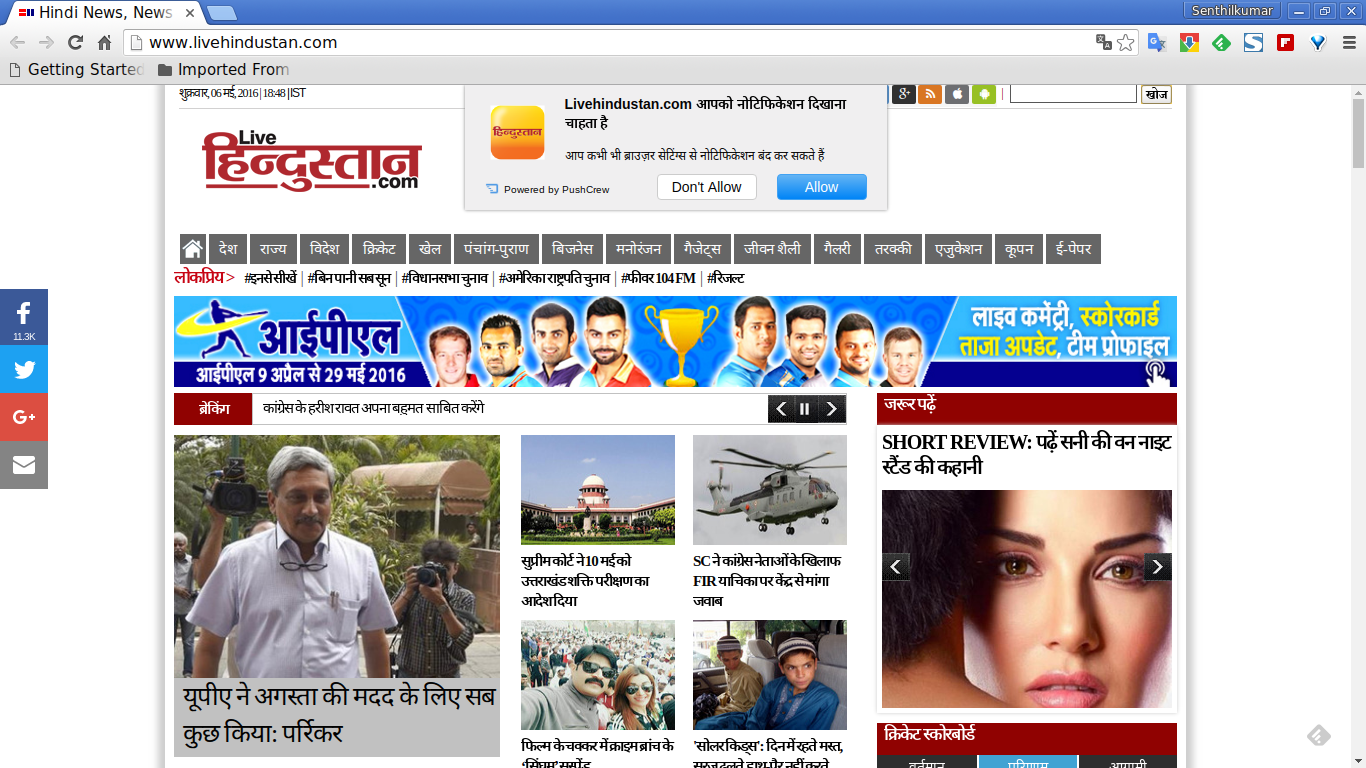Open the IPL banner advertisement
Screen dimensions: 1366x768
pos(675,341)
